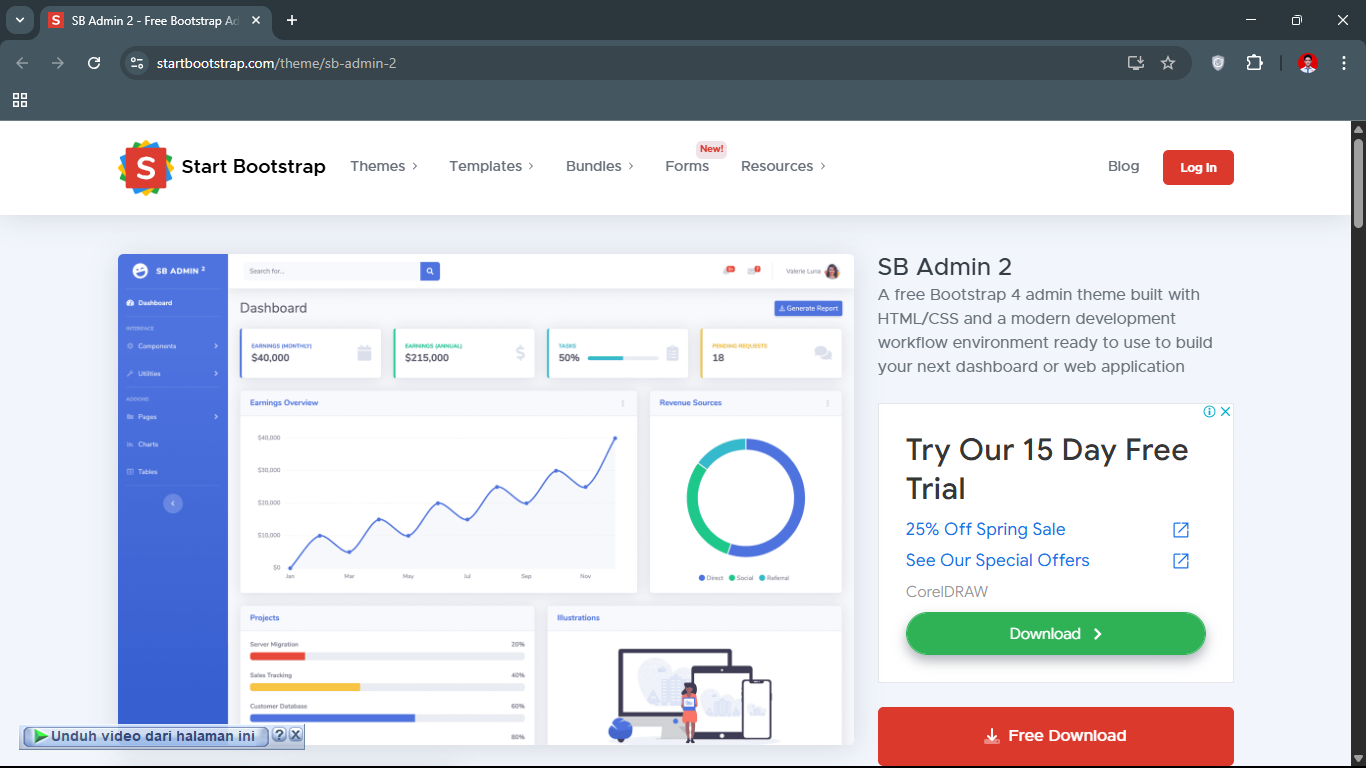The width and height of the screenshot is (1366, 768).
Task: Expand the Themes dropdown menu
Action: click(x=384, y=166)
